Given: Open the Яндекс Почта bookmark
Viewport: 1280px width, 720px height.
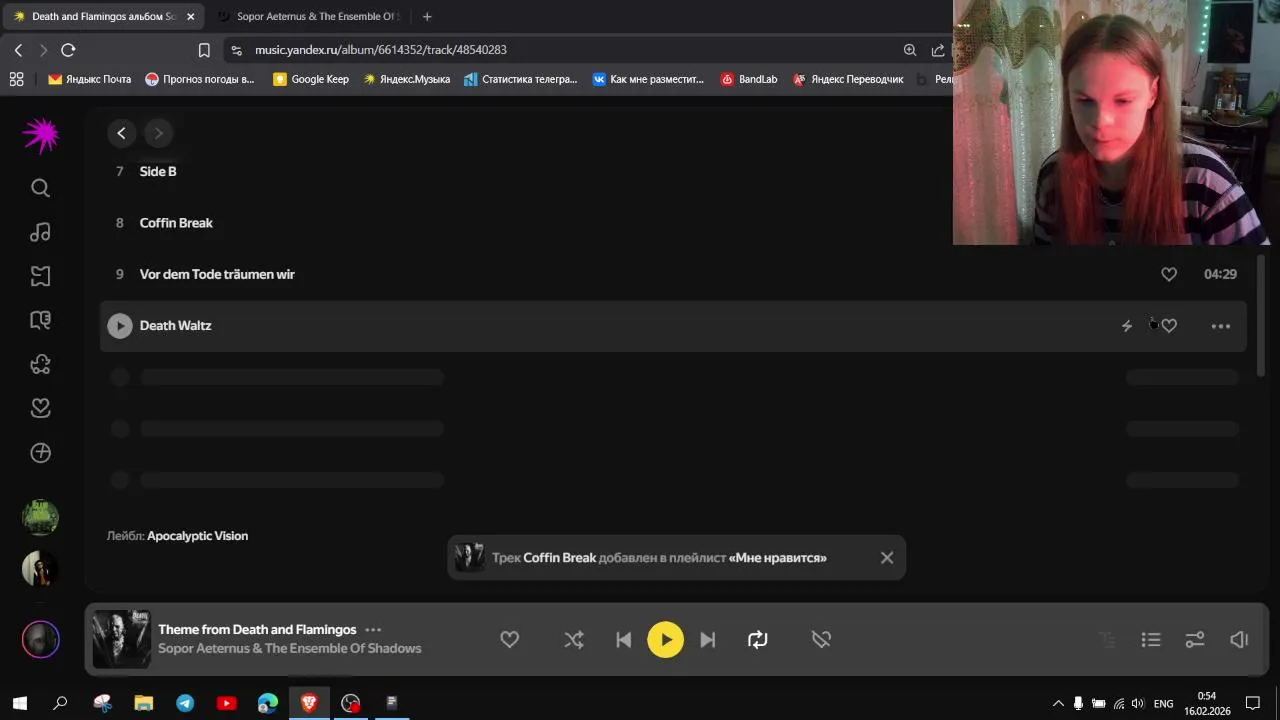Looking at the screenshot, I should tap(89, 79).
